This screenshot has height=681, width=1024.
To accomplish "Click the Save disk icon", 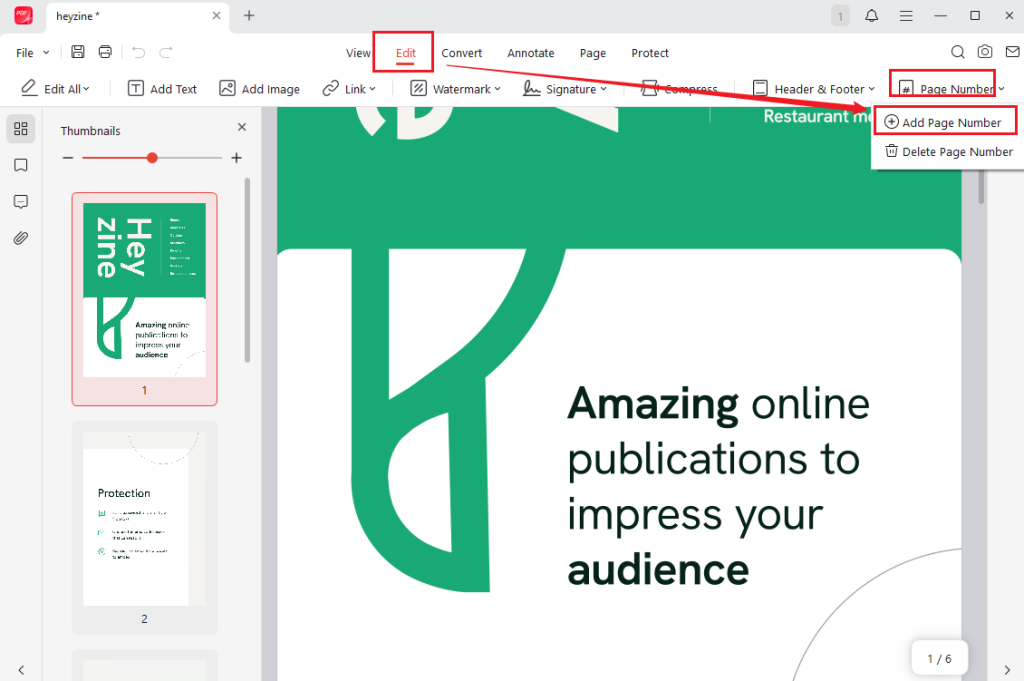I will pos(78,52).
